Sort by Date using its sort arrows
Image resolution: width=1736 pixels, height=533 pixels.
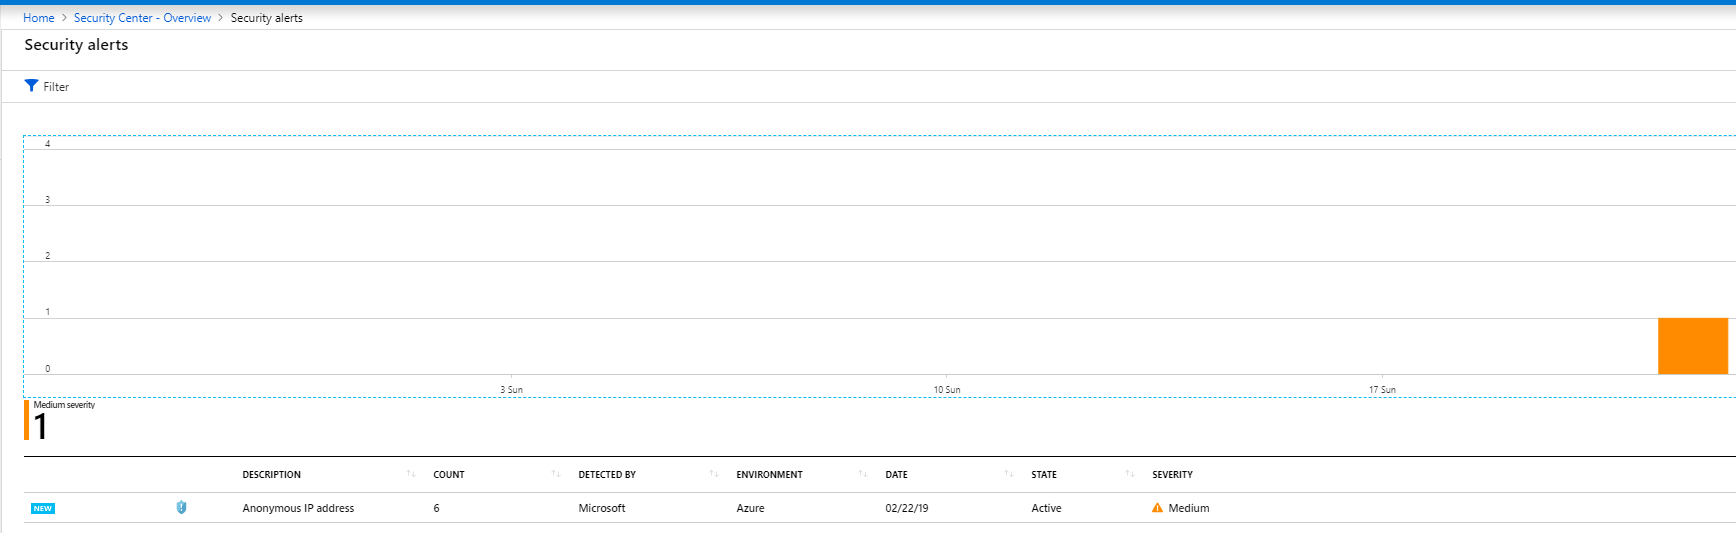tap(1009, 474)
